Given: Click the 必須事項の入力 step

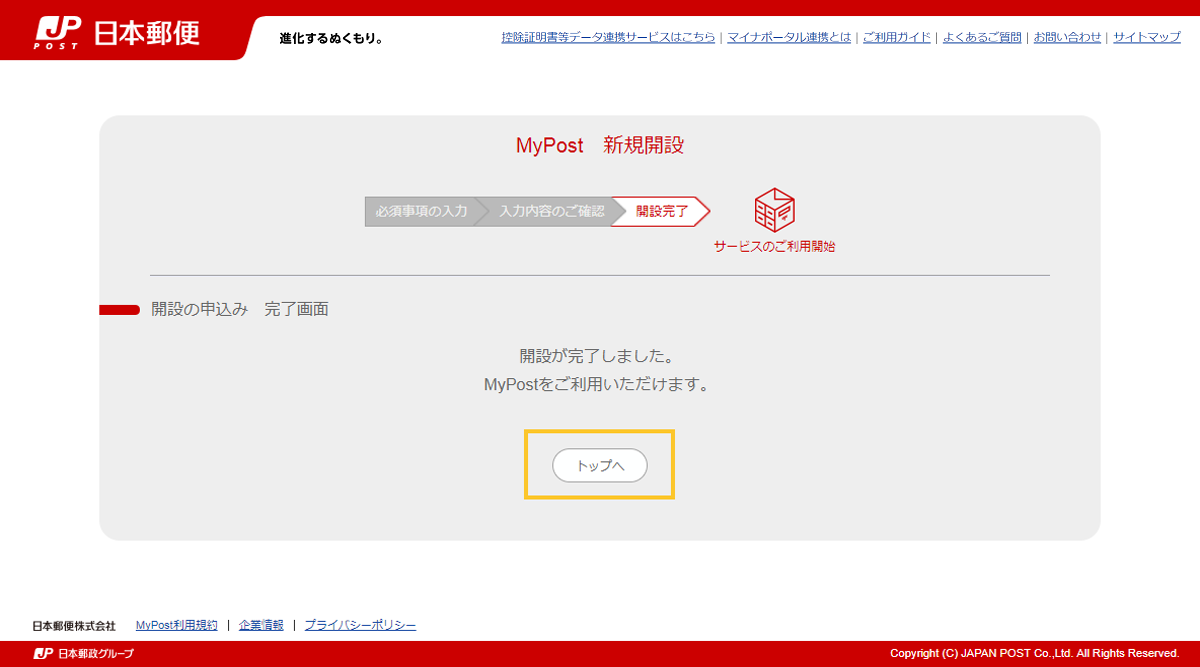Looking at the screenshot, I should click(x=421, y=212).
